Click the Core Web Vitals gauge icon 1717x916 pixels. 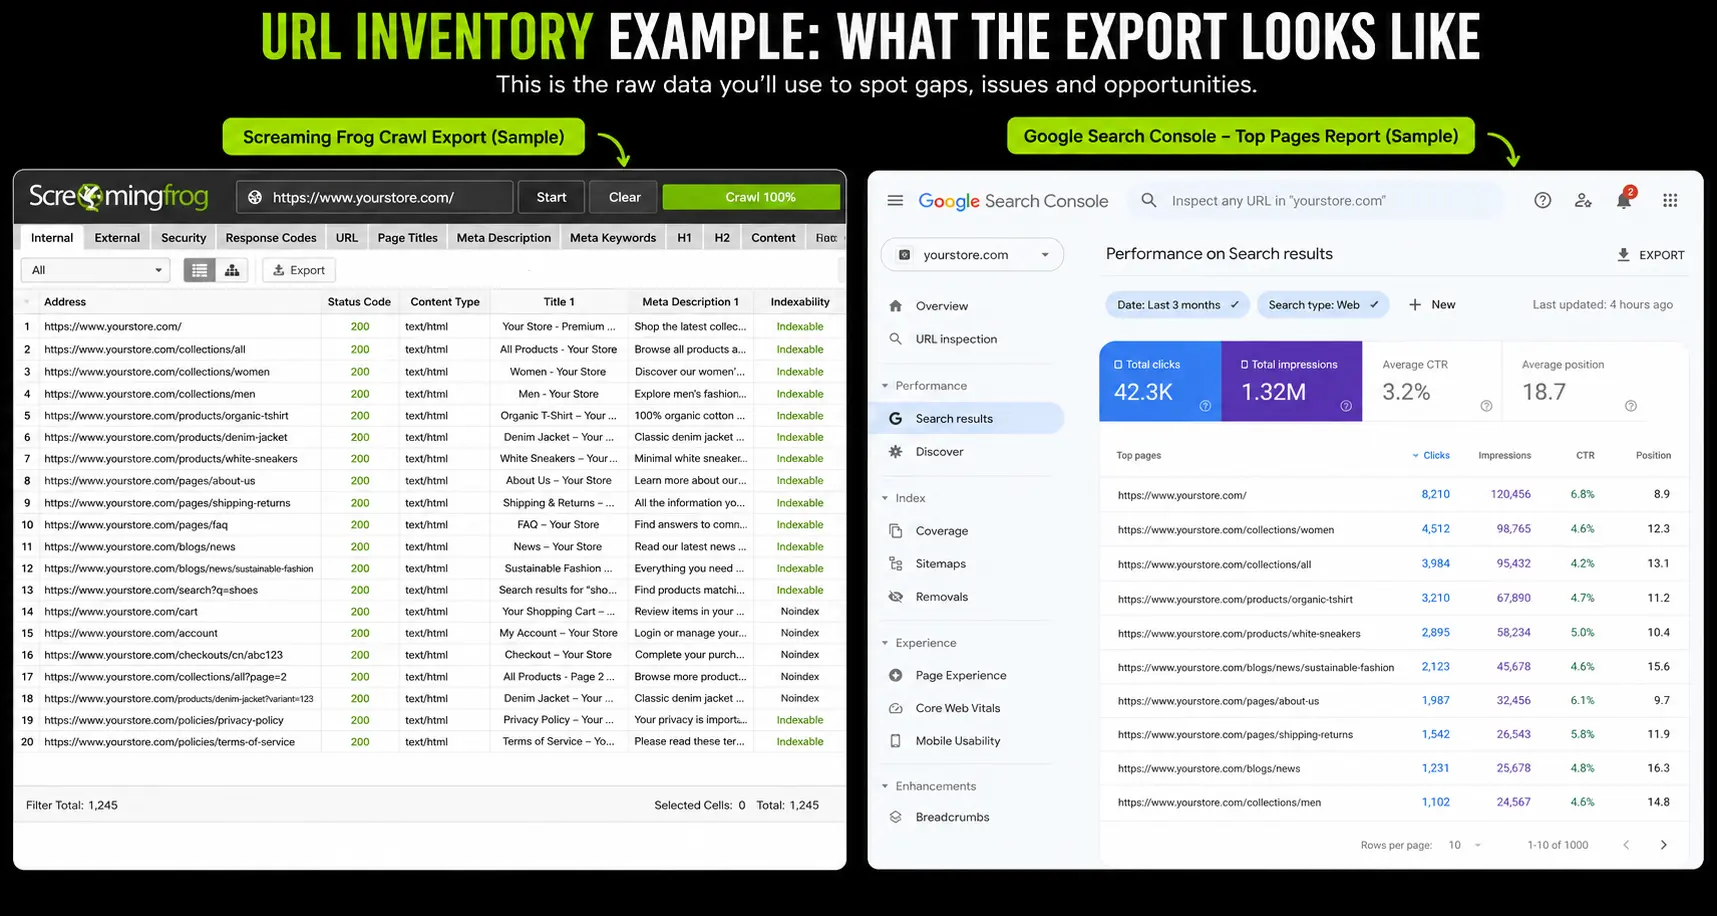[896, 708]
